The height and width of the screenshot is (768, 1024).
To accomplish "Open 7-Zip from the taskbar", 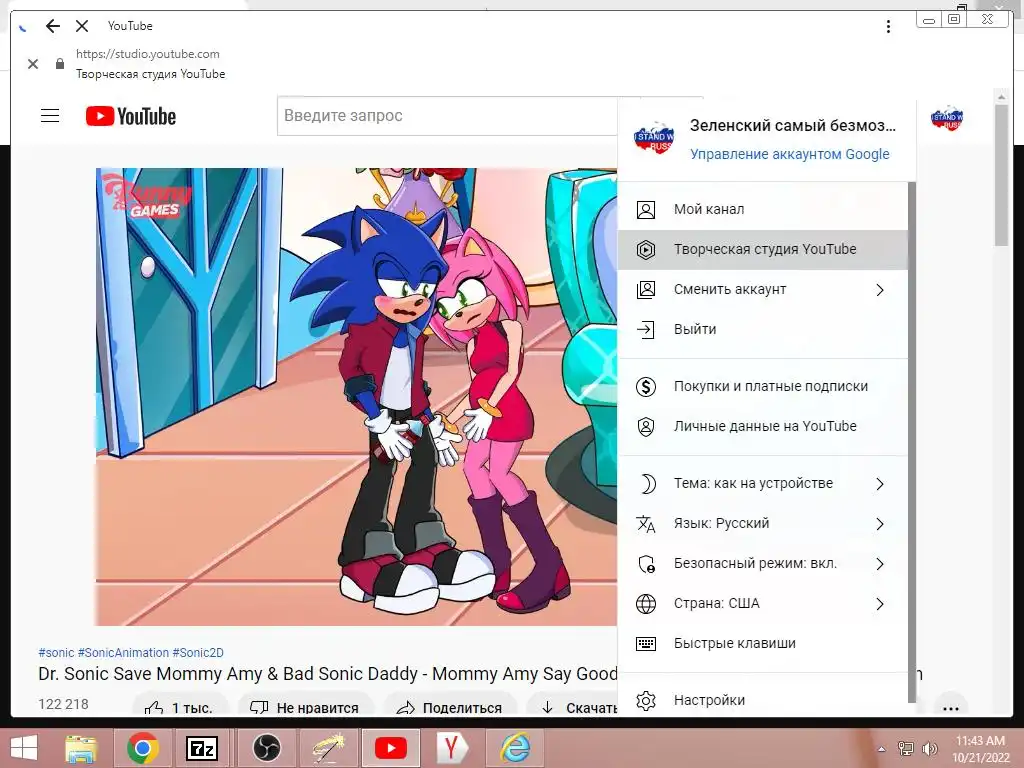I will (x=202, y=748).
